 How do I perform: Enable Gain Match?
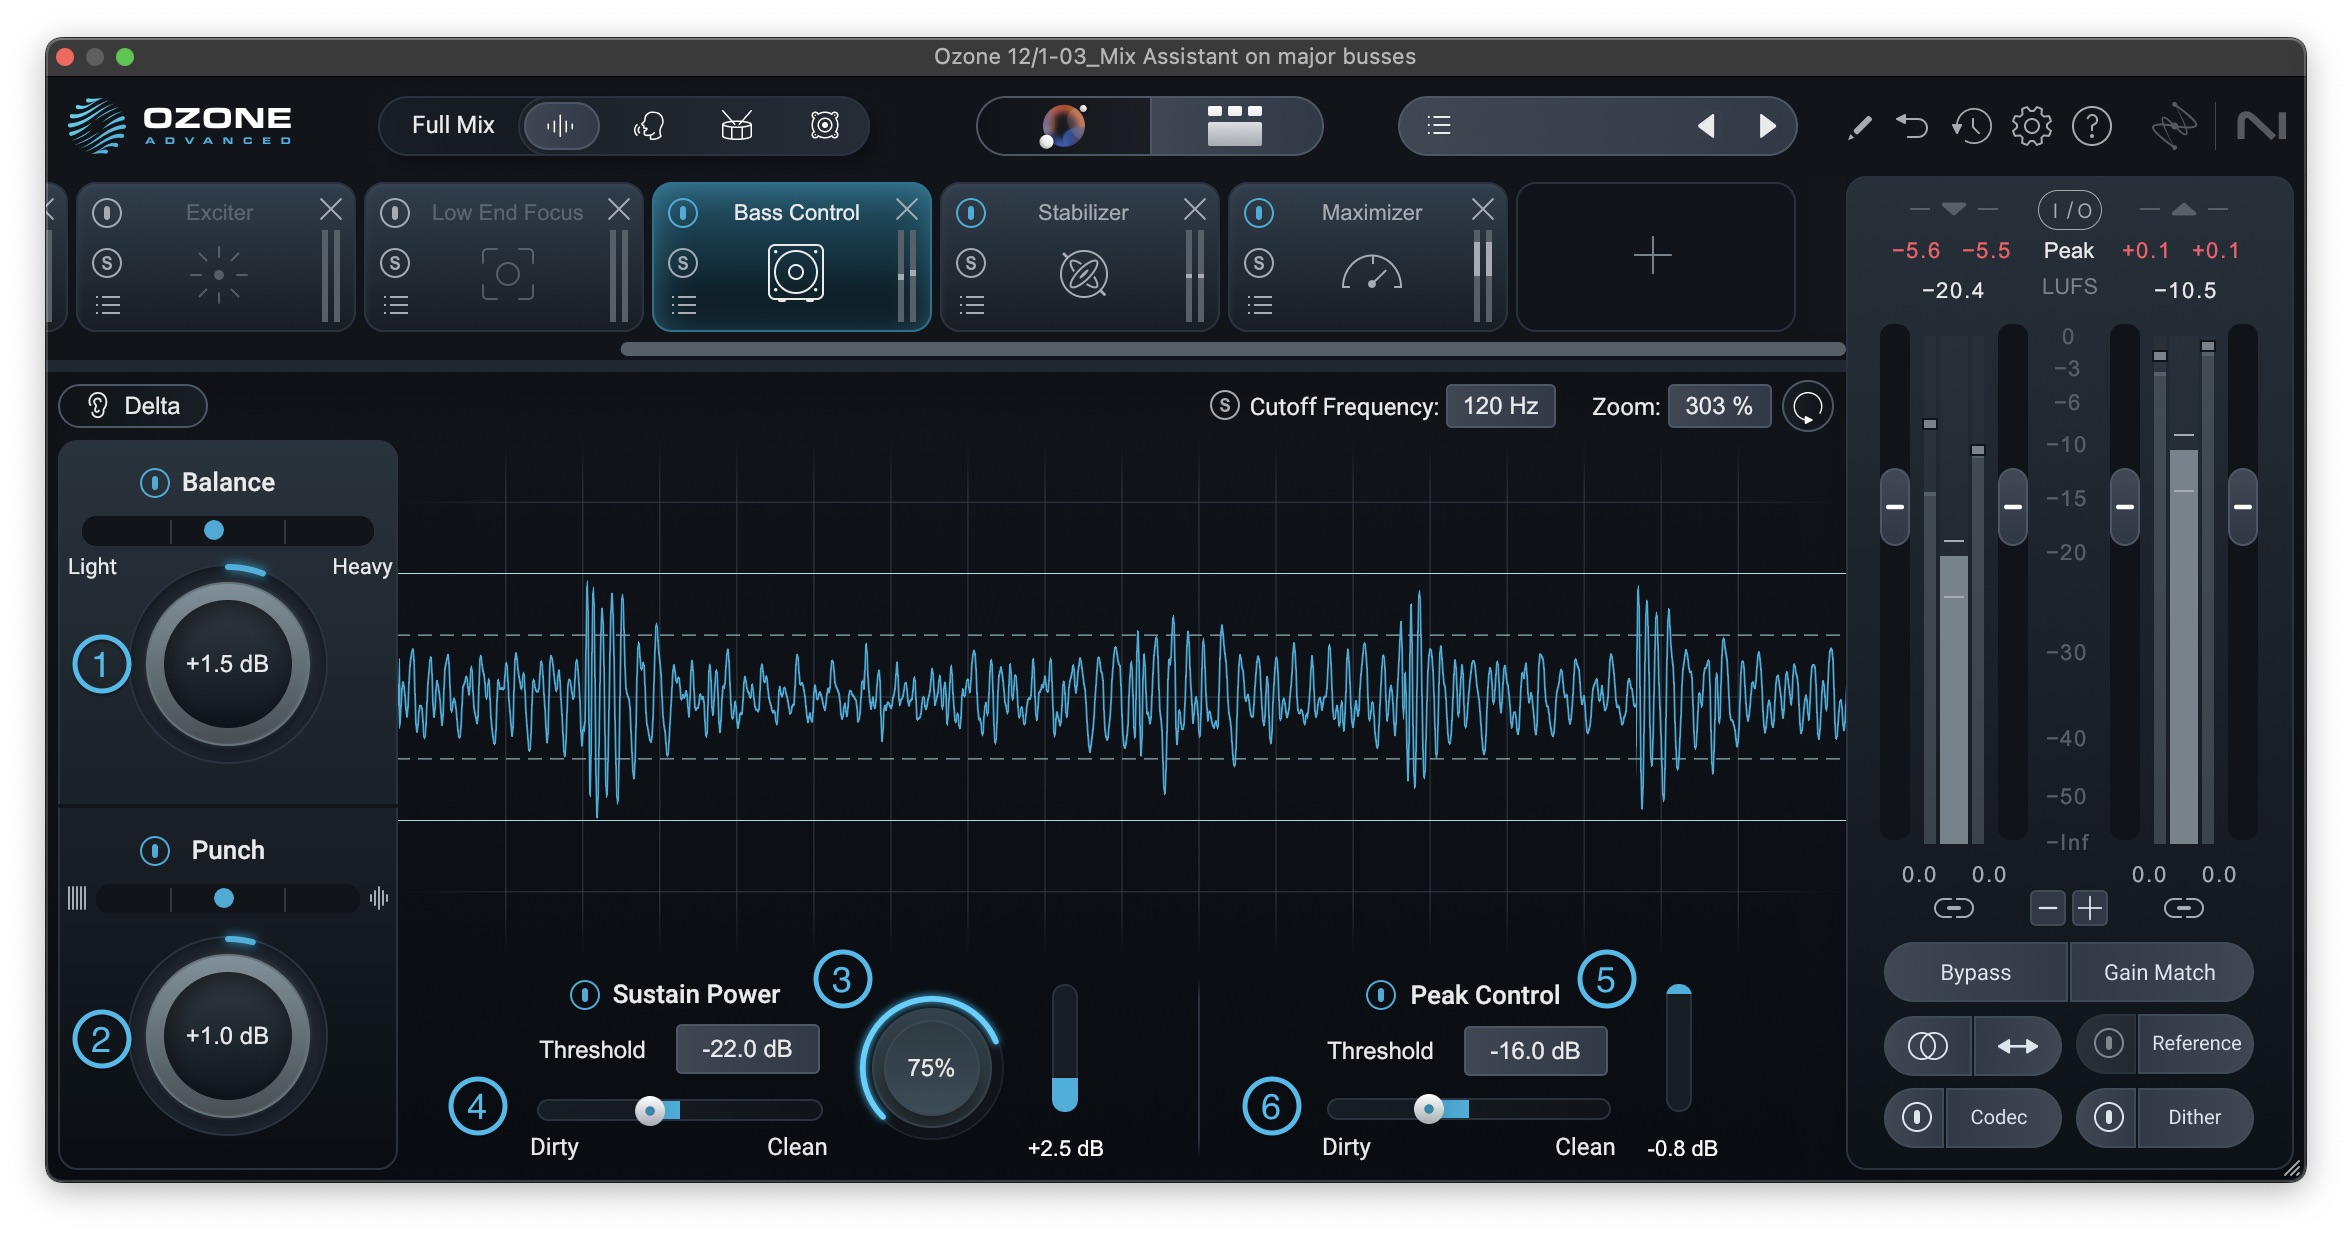pos(2160,972)
